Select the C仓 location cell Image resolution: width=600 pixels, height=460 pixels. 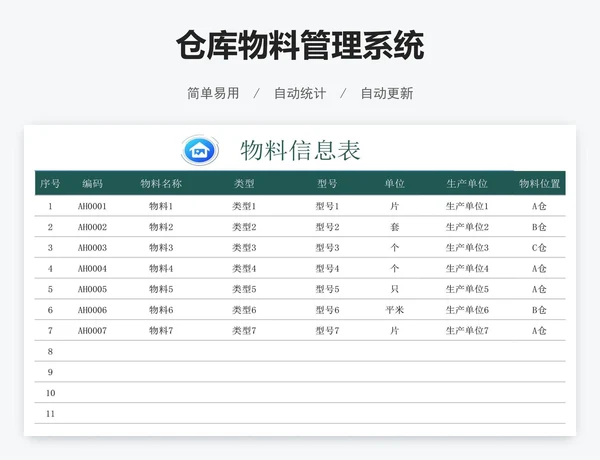(x=539, y=248)
